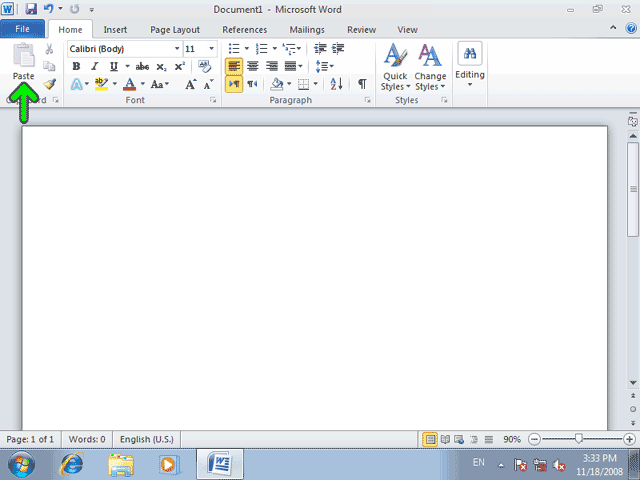Go to the Mailings tab

pos(307,30)
